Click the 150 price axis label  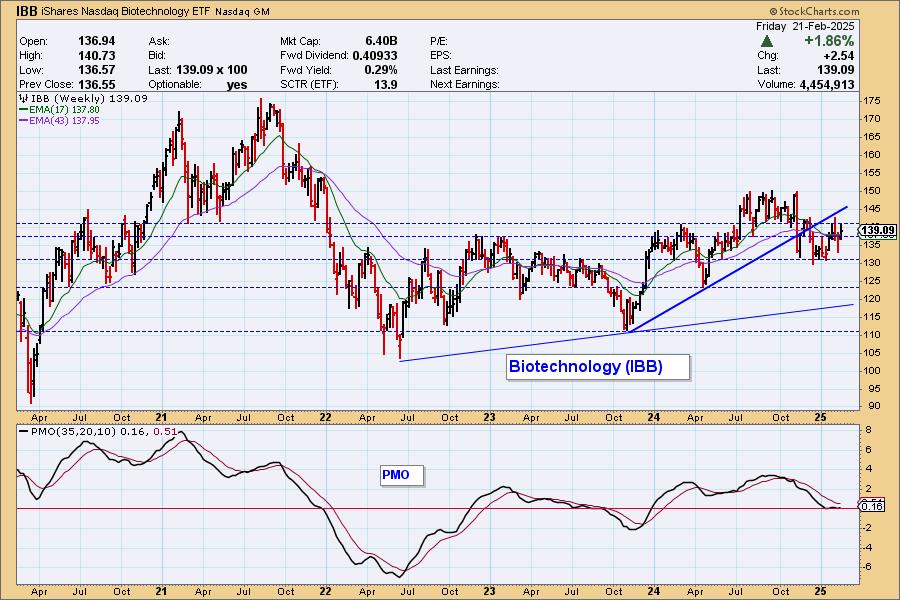(x=872, y=191)
